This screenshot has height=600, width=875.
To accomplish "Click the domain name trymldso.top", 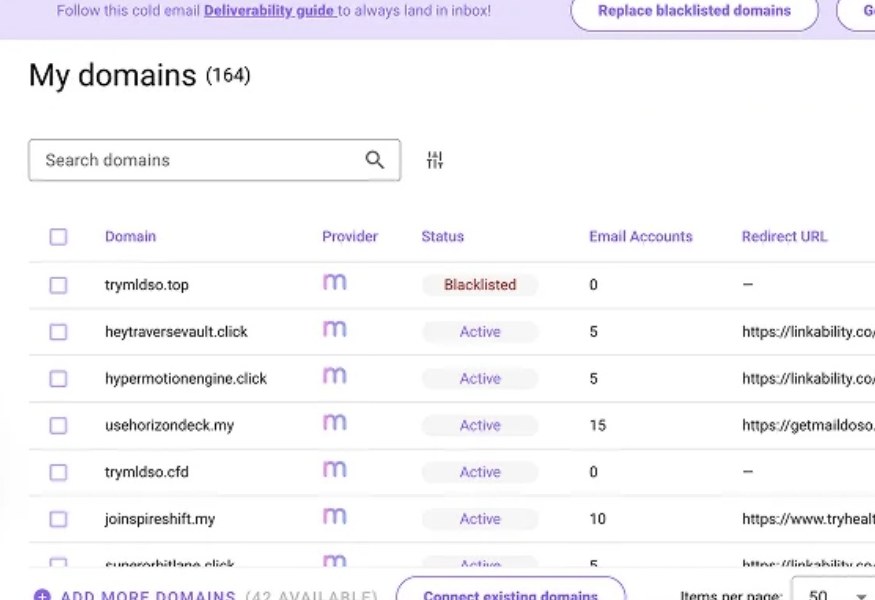I will (x=147, y=285).
